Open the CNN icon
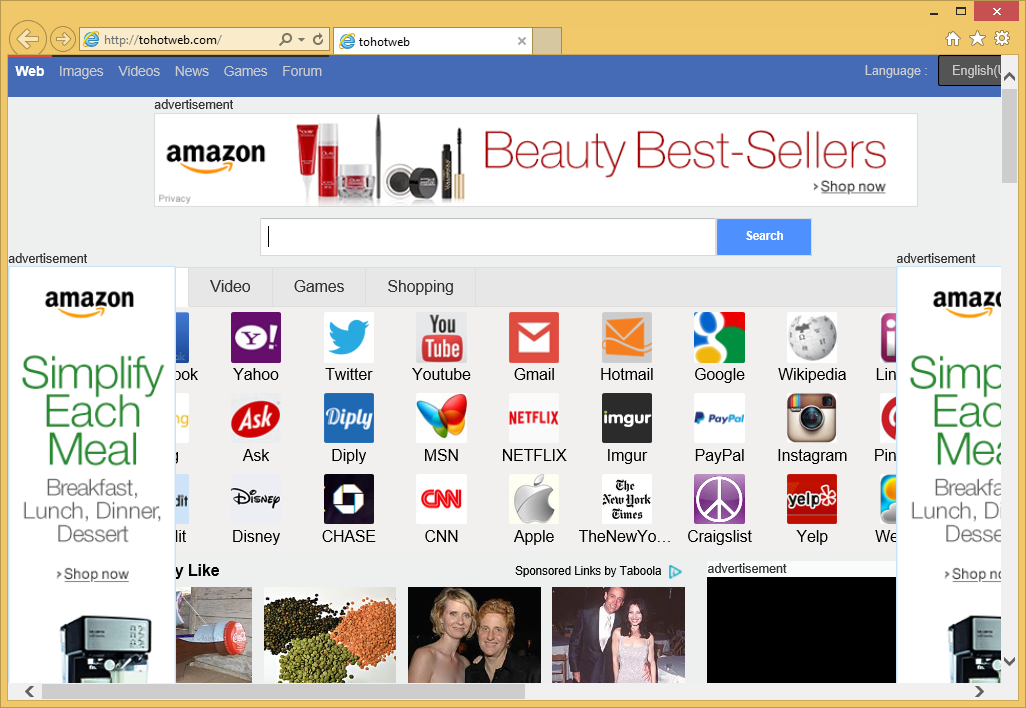1026x708 pixels. coord(442,499)
